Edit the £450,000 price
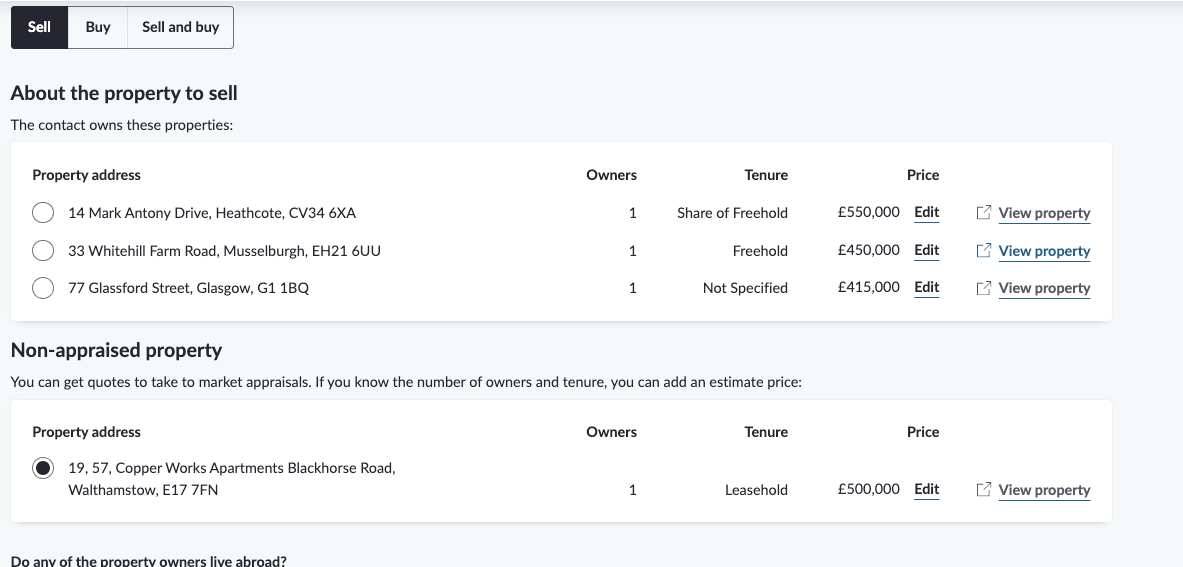Viewport: 1183px width, 567px height. [x=926, y=250]
